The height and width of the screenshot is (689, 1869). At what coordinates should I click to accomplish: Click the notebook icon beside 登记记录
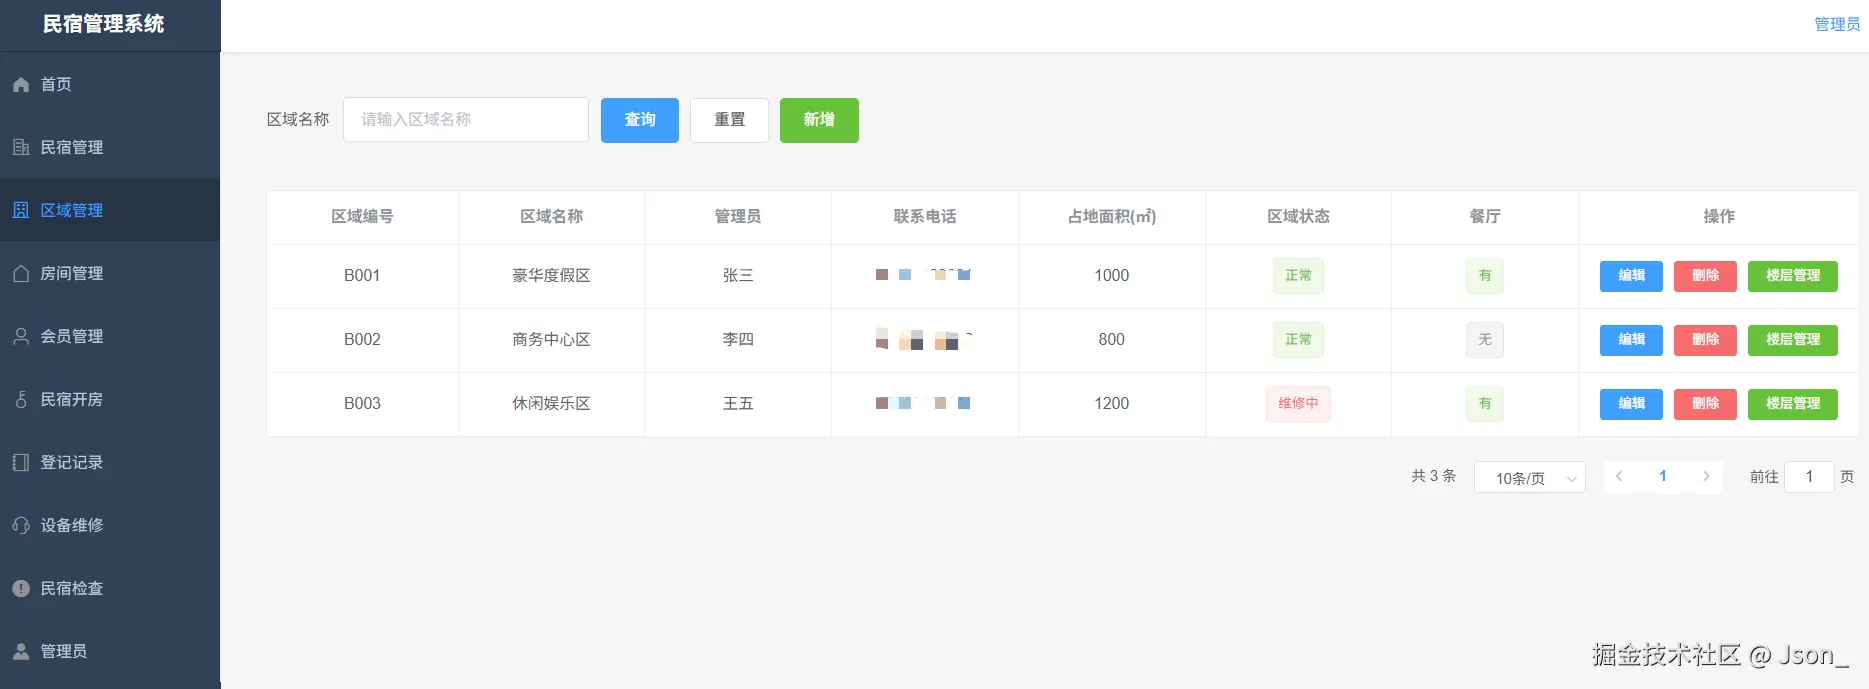[21, 463]
